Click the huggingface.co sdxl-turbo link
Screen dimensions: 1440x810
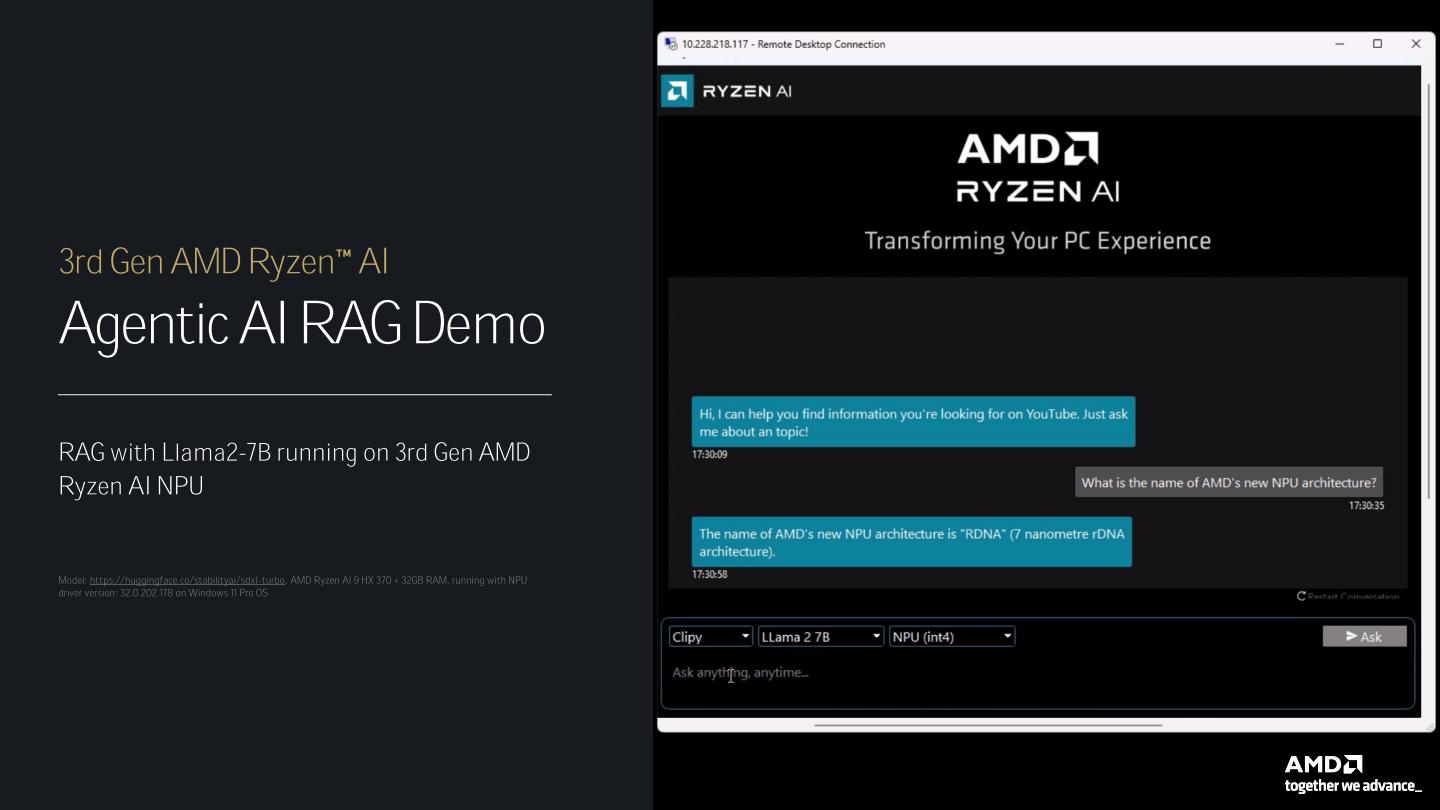(187, 580)
